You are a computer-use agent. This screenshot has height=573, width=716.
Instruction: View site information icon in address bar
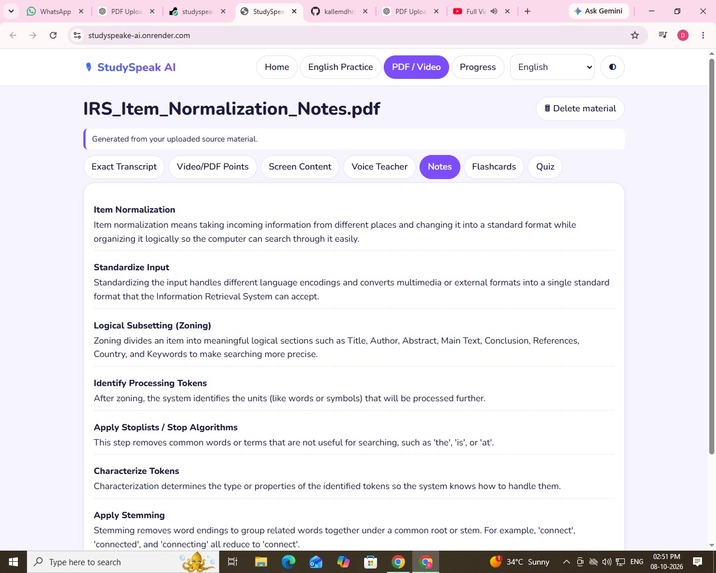[77, 35]
